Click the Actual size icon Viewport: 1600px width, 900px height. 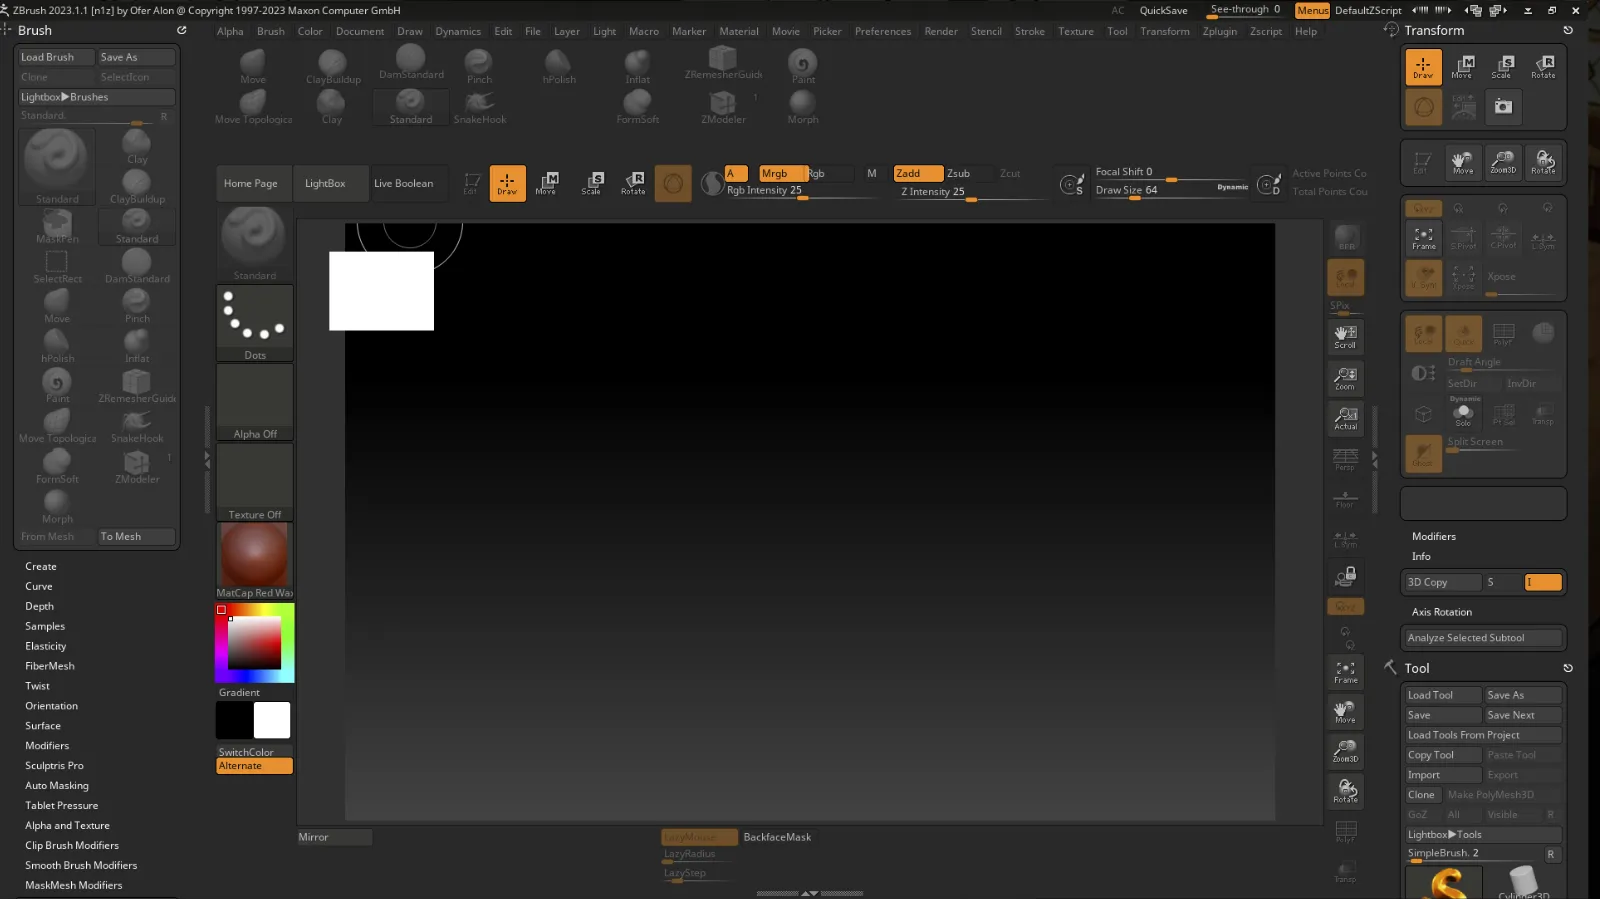point(1345,418)
